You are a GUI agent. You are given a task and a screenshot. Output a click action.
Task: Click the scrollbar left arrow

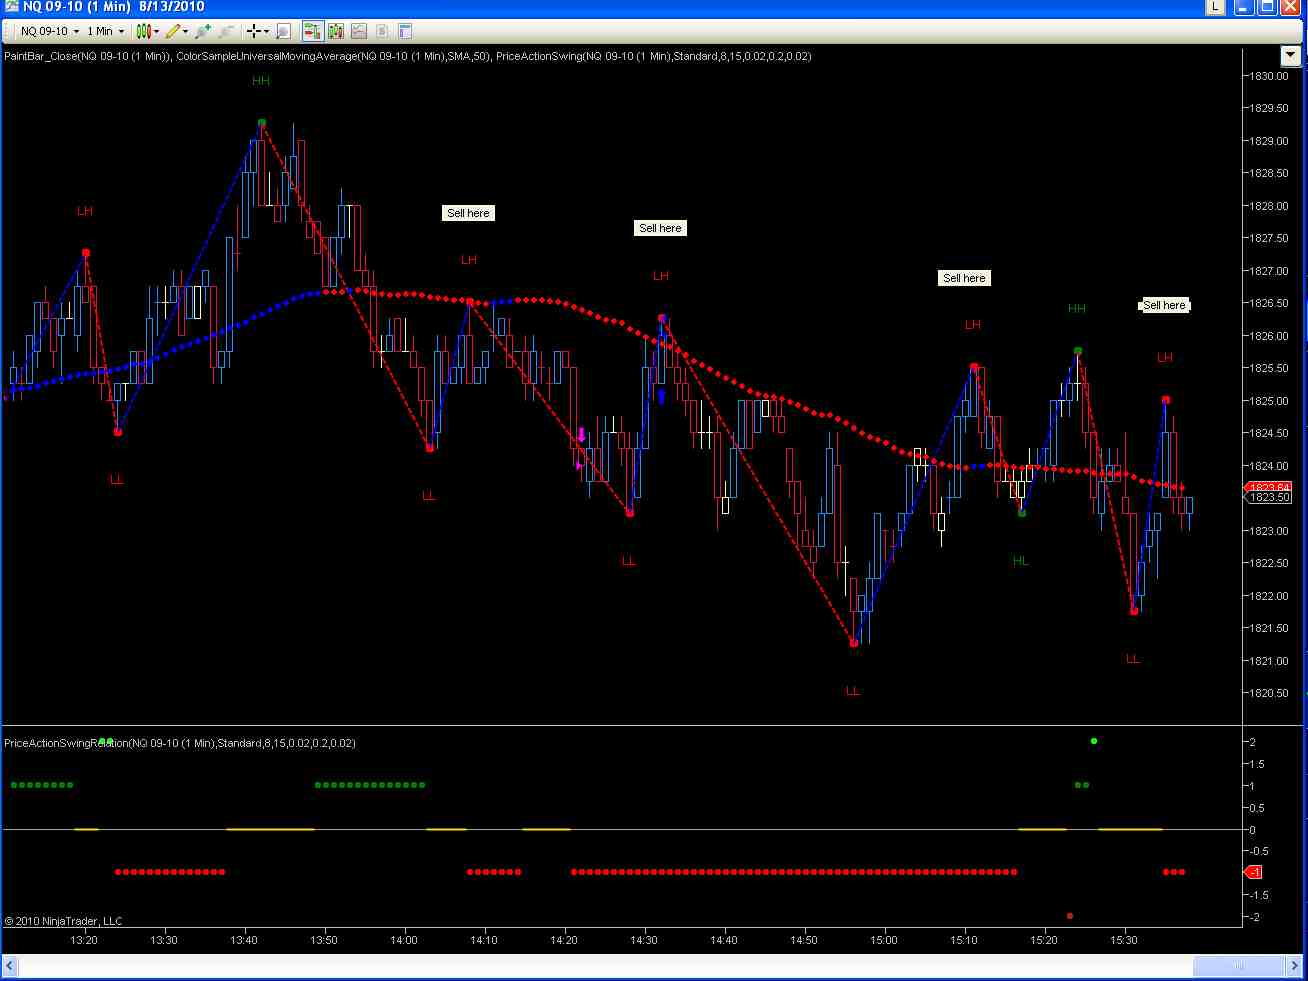[10, 966]
